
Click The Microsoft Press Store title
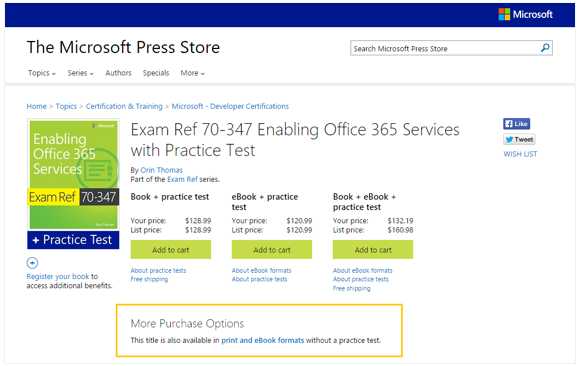[123, 47]
